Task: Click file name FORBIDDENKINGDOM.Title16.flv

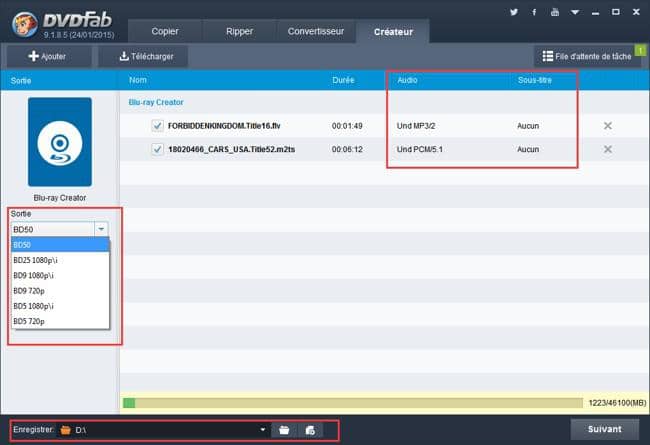Action: (224, 126)
